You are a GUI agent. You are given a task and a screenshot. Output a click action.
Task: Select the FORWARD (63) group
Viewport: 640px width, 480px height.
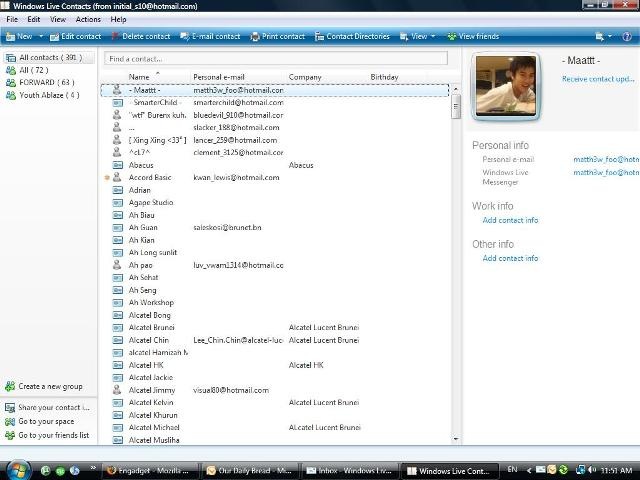tap(40, 82)
